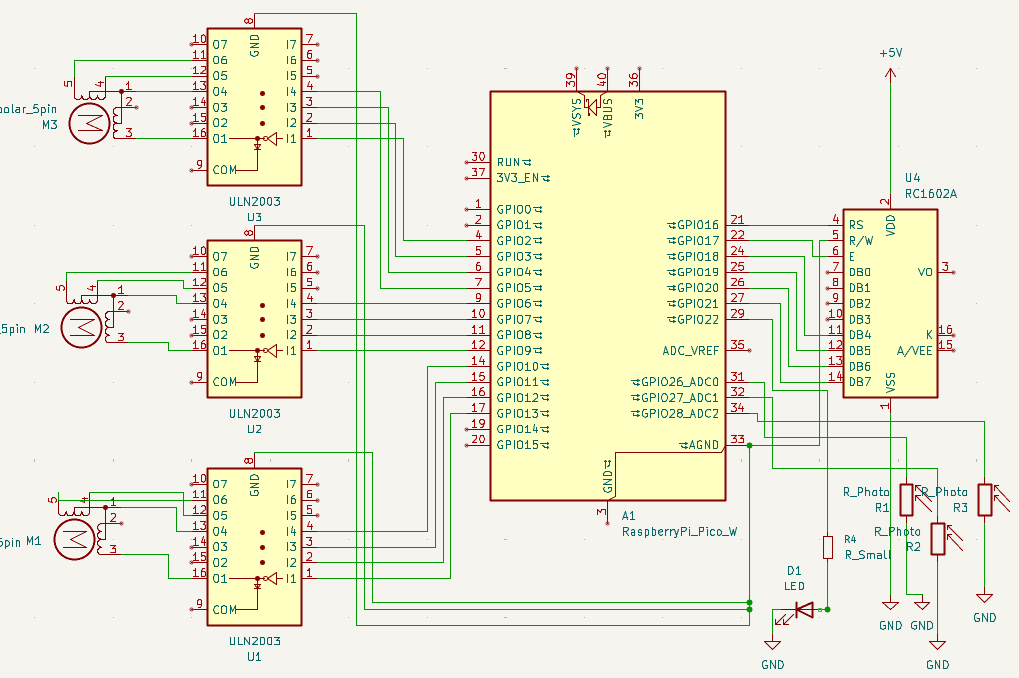Viewport: 1019px width, 678px height.
Task: Select the U2 ULN2003 chip body
Action: (x=254, y=319)
